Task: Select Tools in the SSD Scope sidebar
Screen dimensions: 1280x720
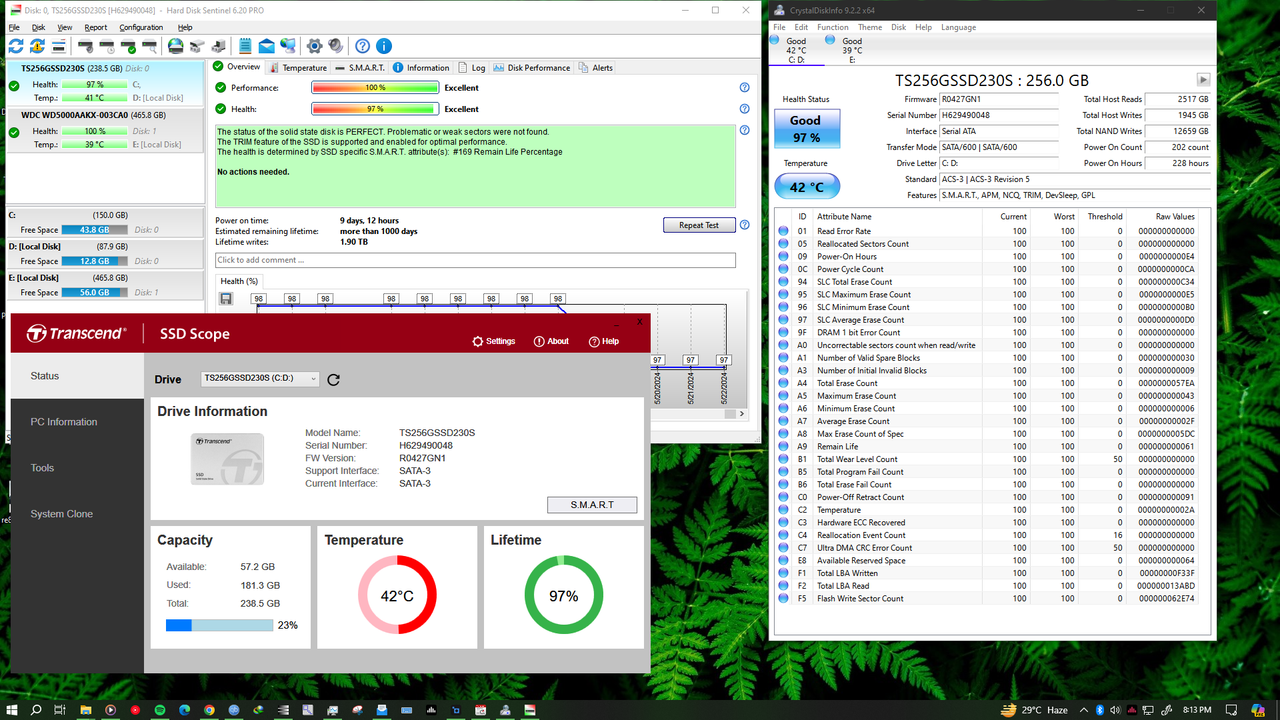Action: pyautogui.click(x=77, y=468)
